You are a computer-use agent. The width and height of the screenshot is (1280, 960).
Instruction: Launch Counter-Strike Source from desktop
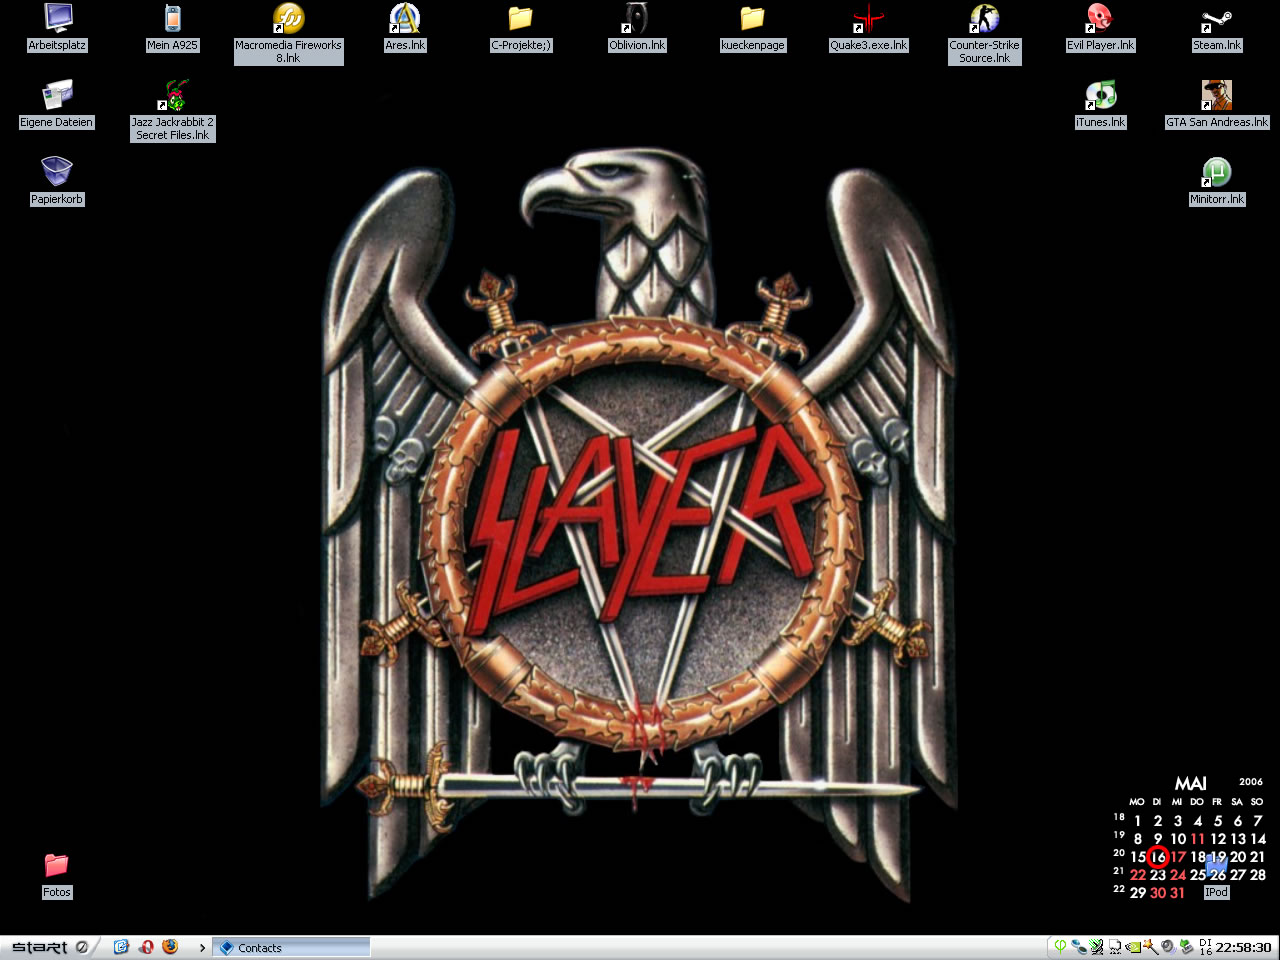(984, 19)
